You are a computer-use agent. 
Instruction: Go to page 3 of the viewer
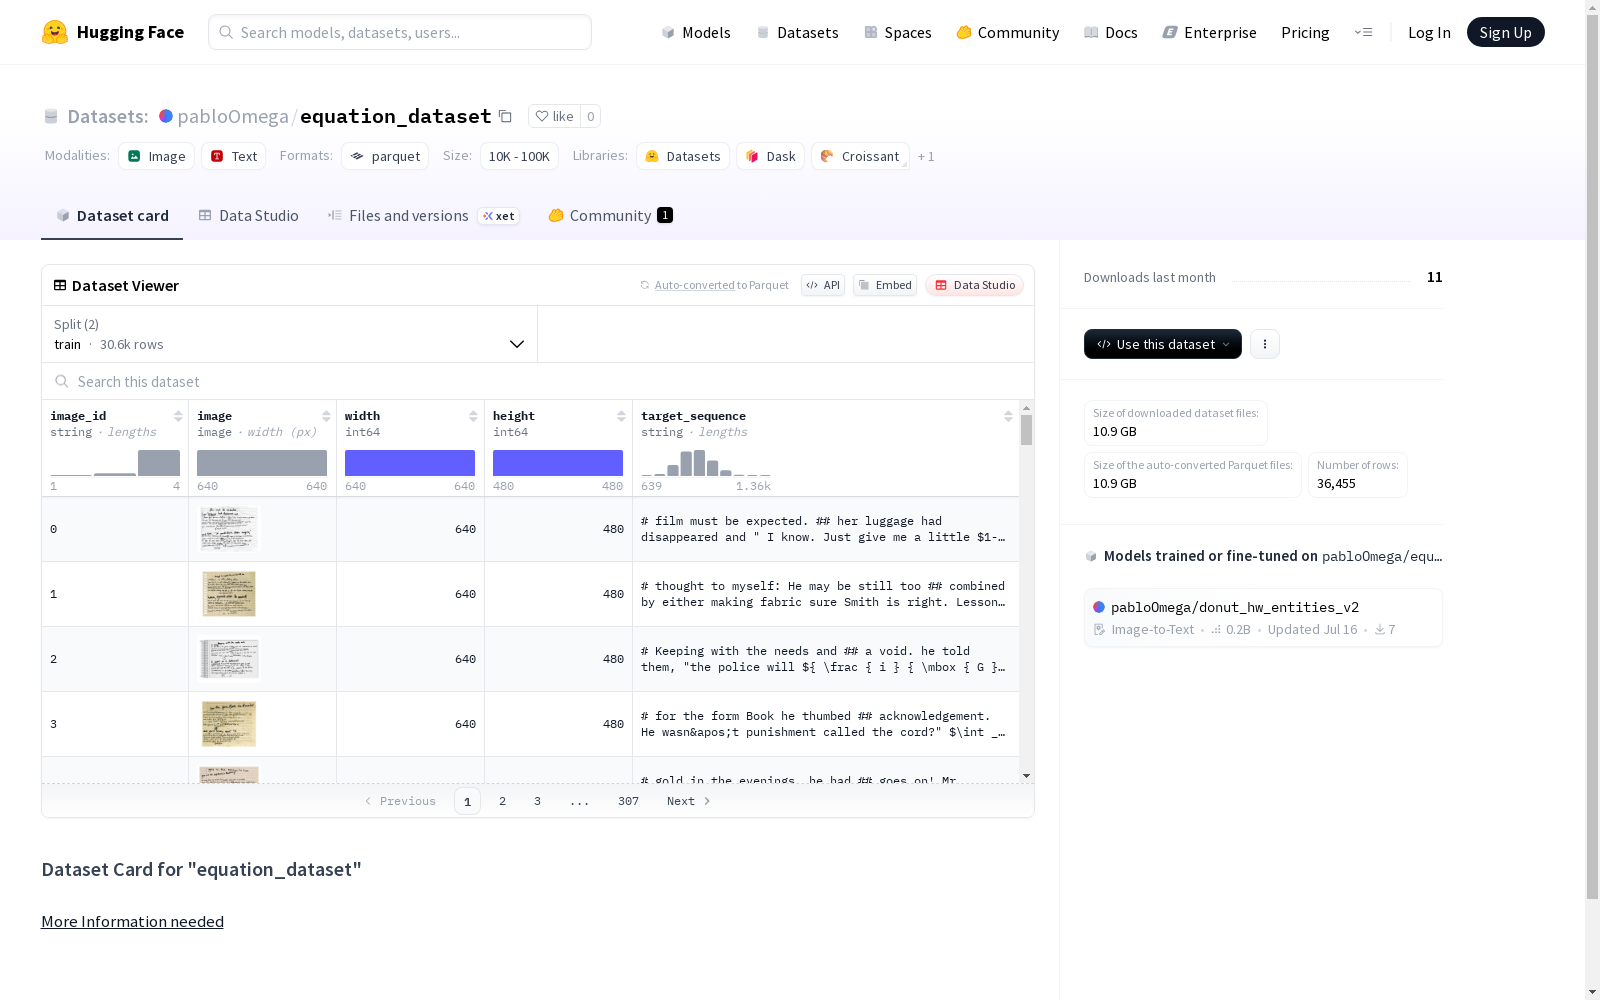click(x=537, y=801)
